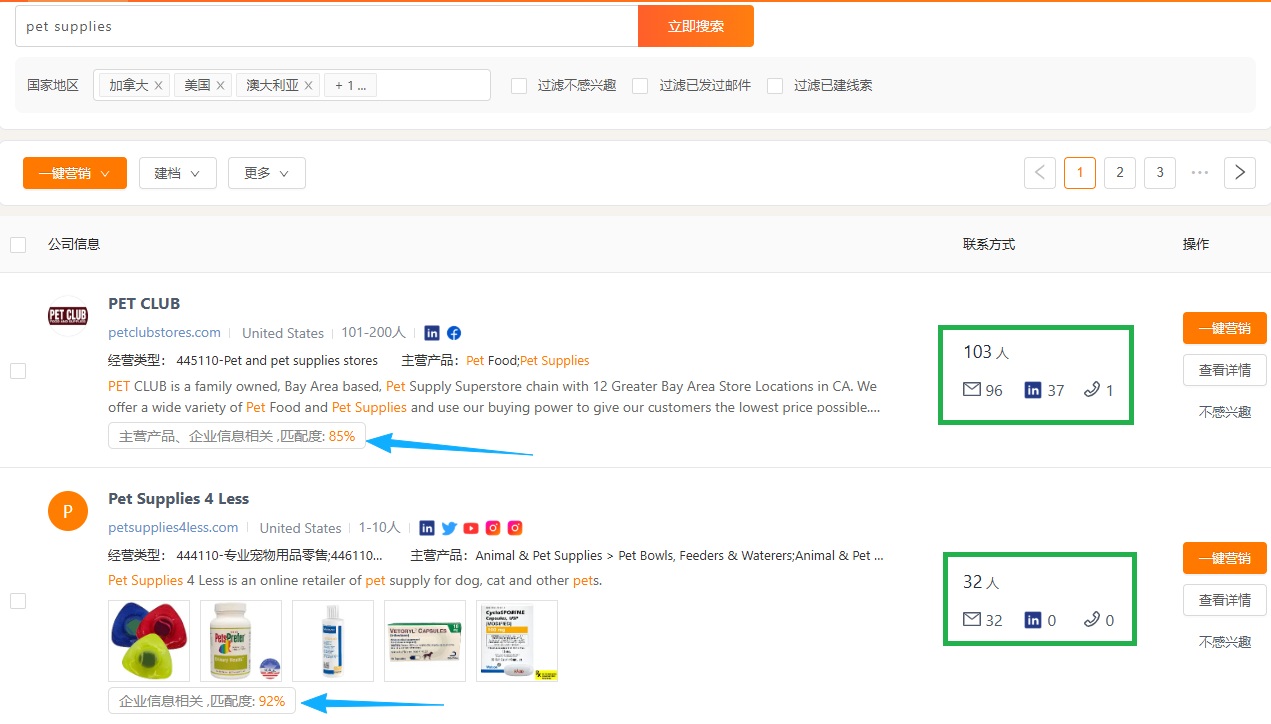Screen dimensions: 1271x724
Task: Mark Pet Supplies 4 Less as 不感兴趣
Action: (x=1225, y=642)
